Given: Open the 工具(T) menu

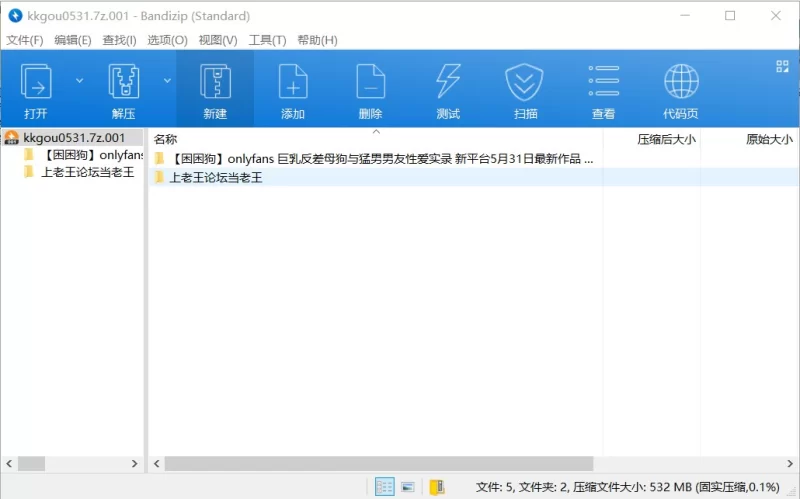Looking at the screenshot, I should [x=267, y=40].
